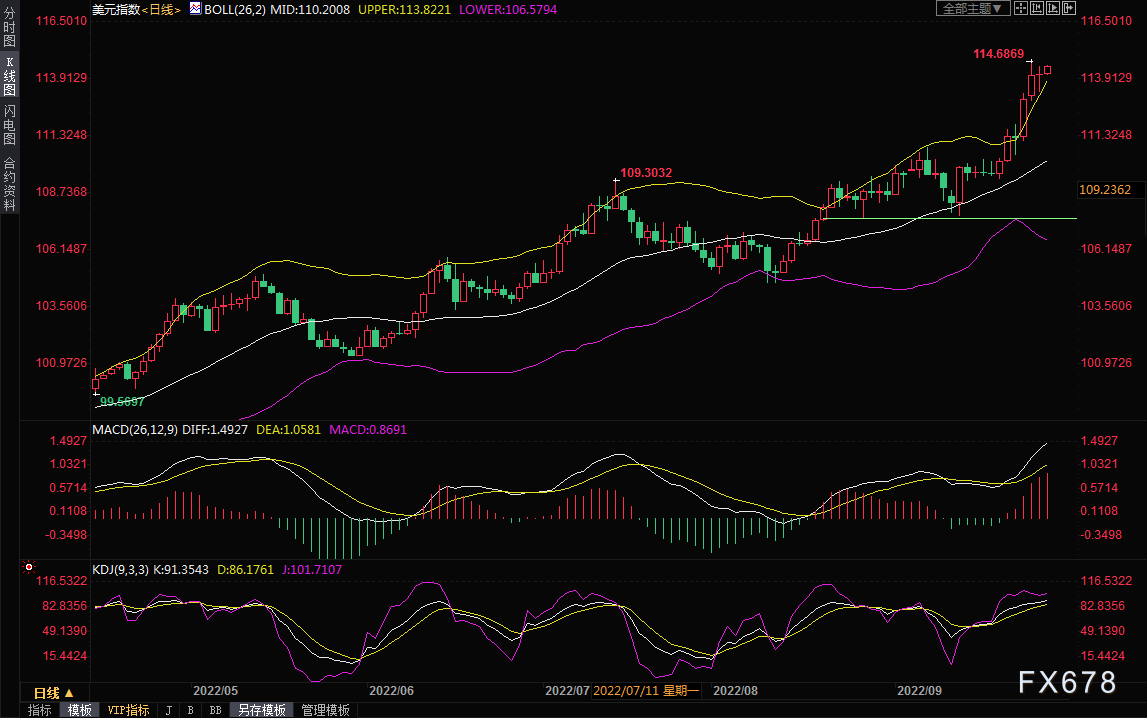Click the D:86.1761 value

245,570
